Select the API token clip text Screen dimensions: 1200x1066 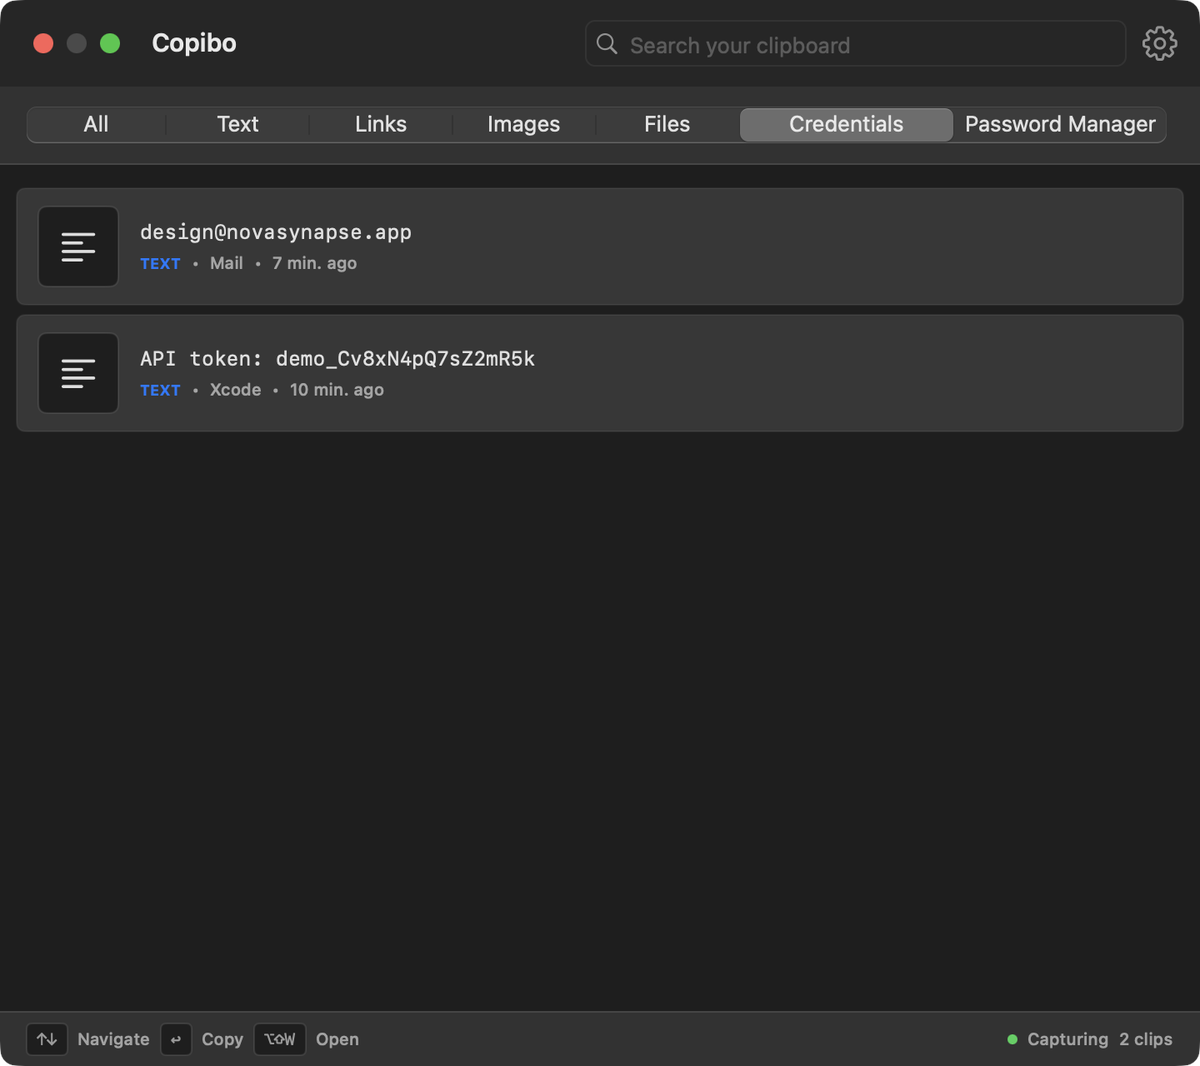[x=337, y=358]
